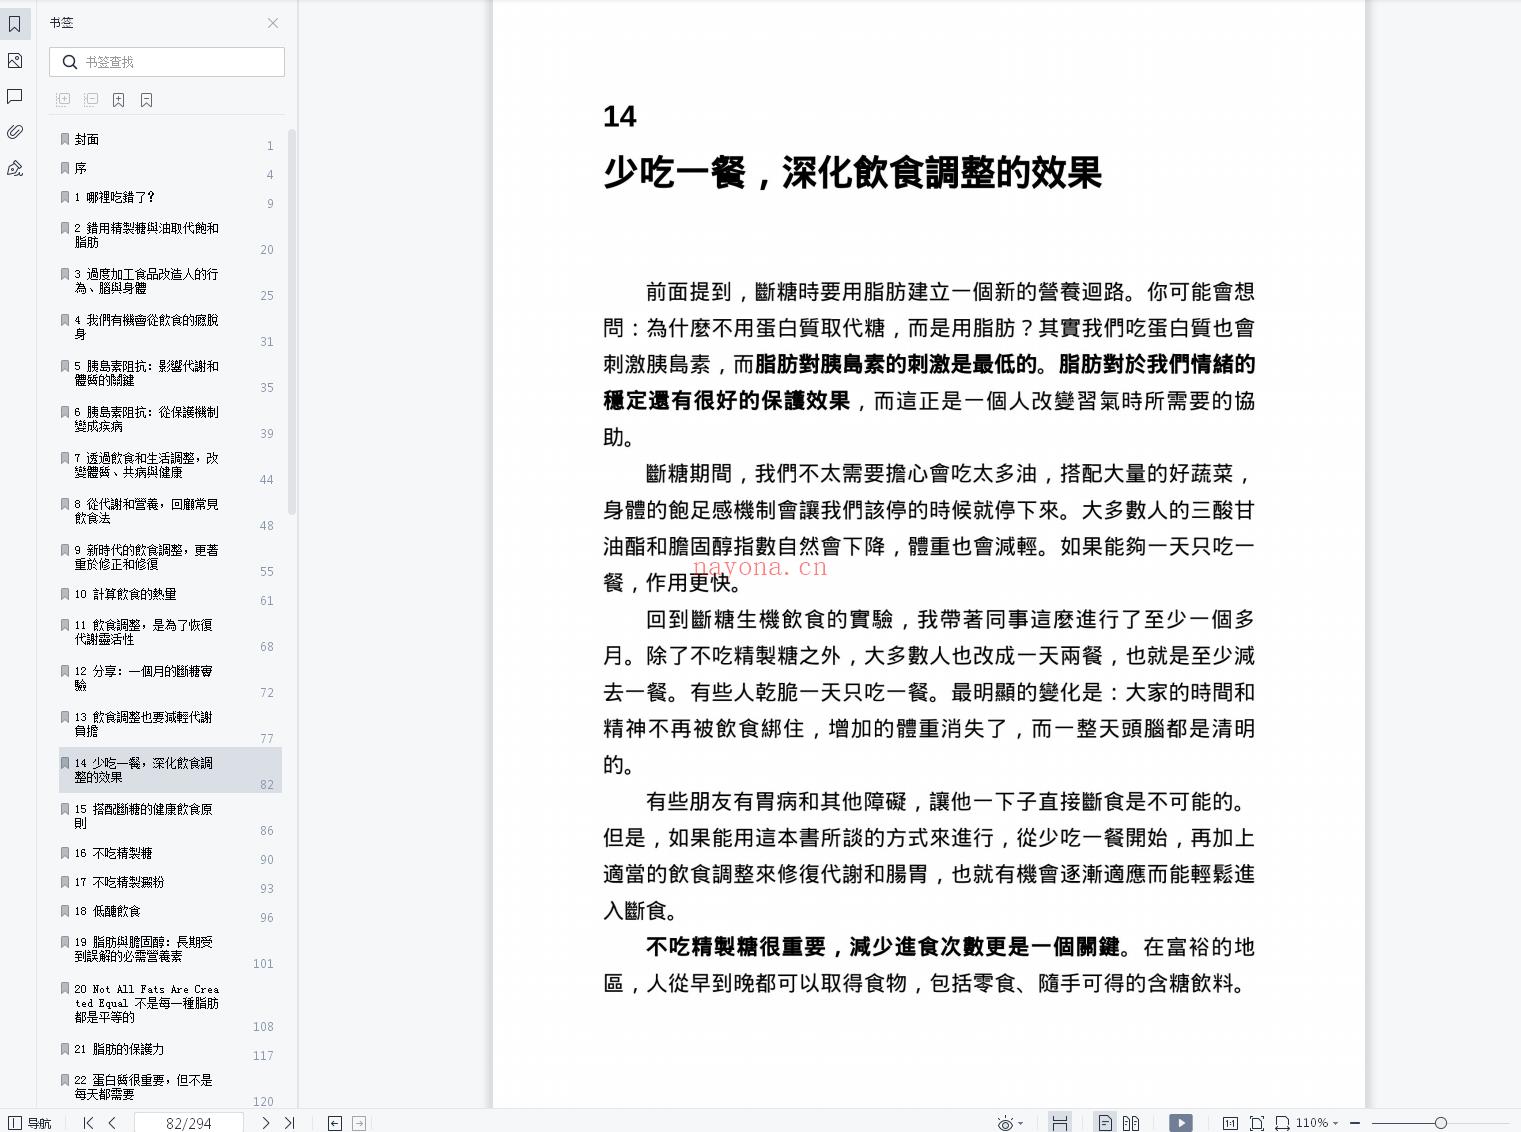Image resolution: width=1521 pixels, height=1132 pixels.
Task: Click the 书签查找 search field
Action: (167, 62)
